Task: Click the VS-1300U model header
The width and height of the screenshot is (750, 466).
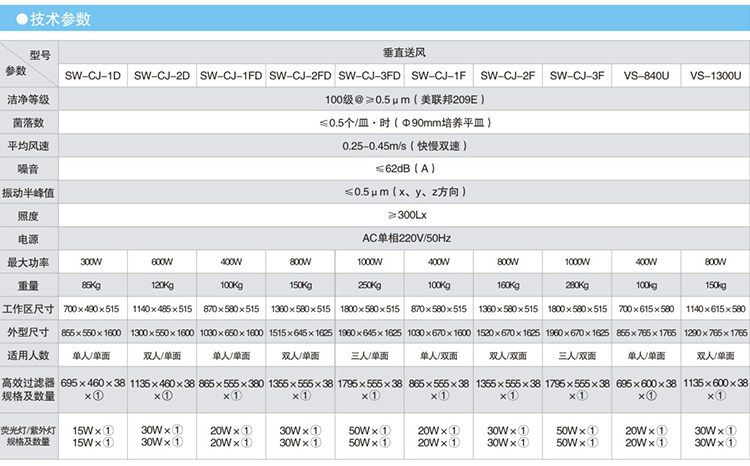Action: [x=716, y=76]
